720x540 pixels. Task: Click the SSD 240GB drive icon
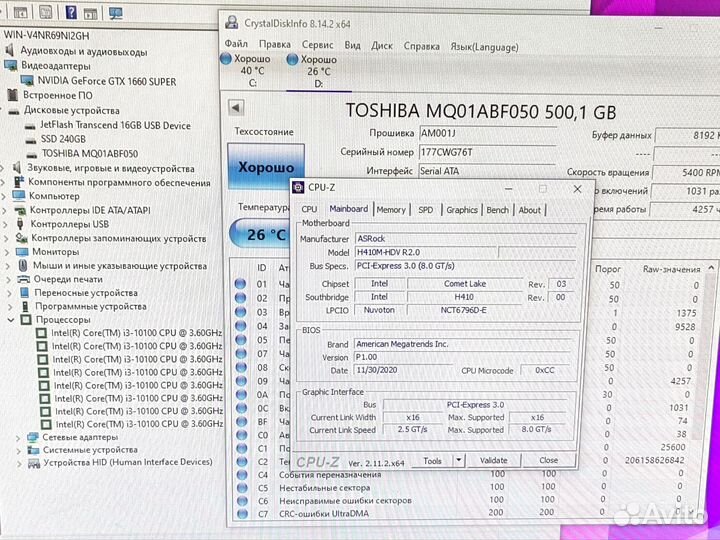(x=31, y=140)
